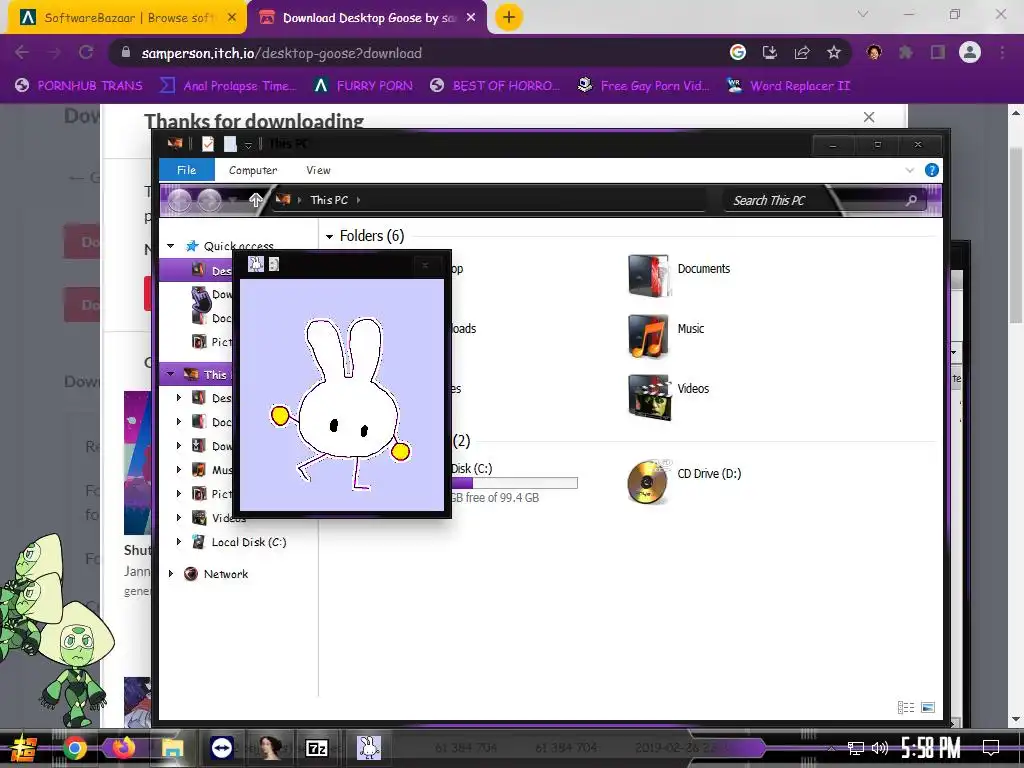Screen dimensions: 1024x768
Task: Open notification center icon
Action: (991, 748)
